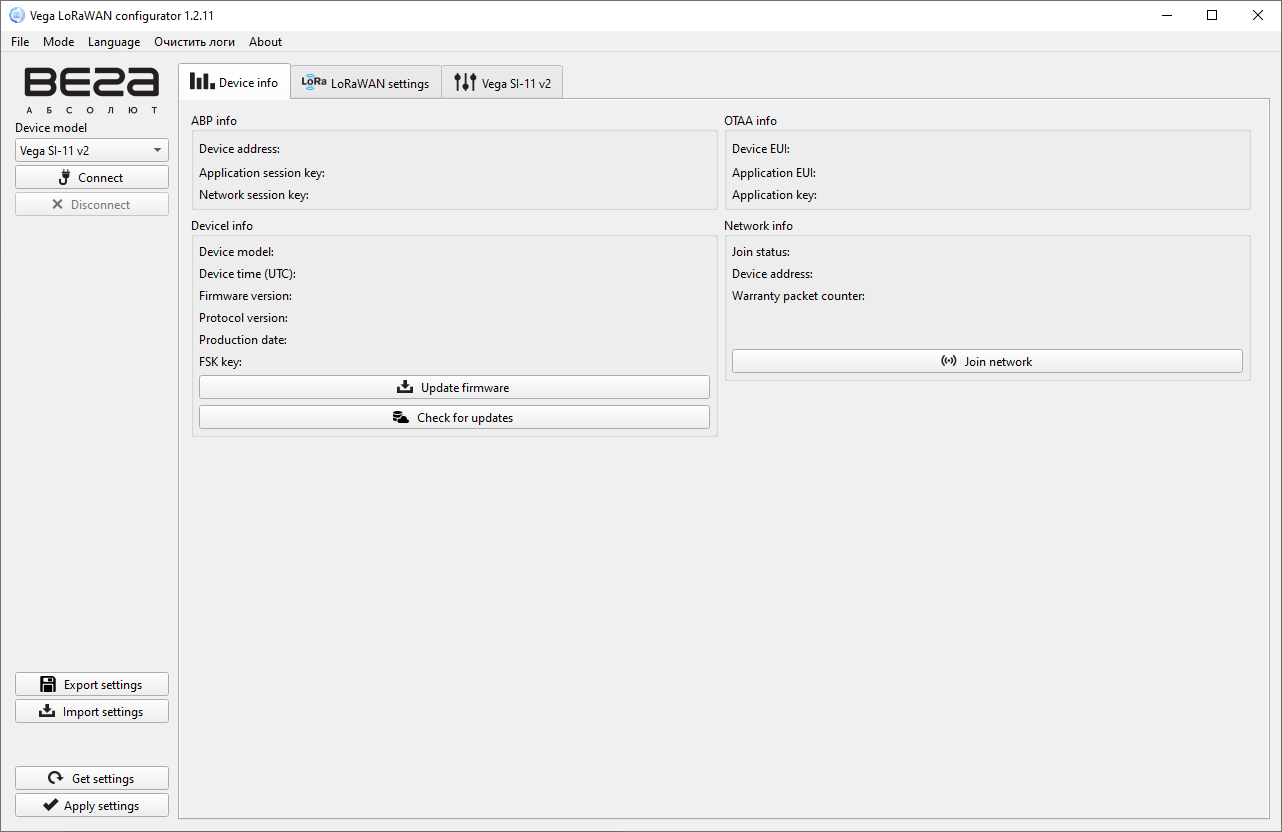This screenshot has width=1282, height=832.
Task: Click the app icon in title bar
Action: coord(16,15)
